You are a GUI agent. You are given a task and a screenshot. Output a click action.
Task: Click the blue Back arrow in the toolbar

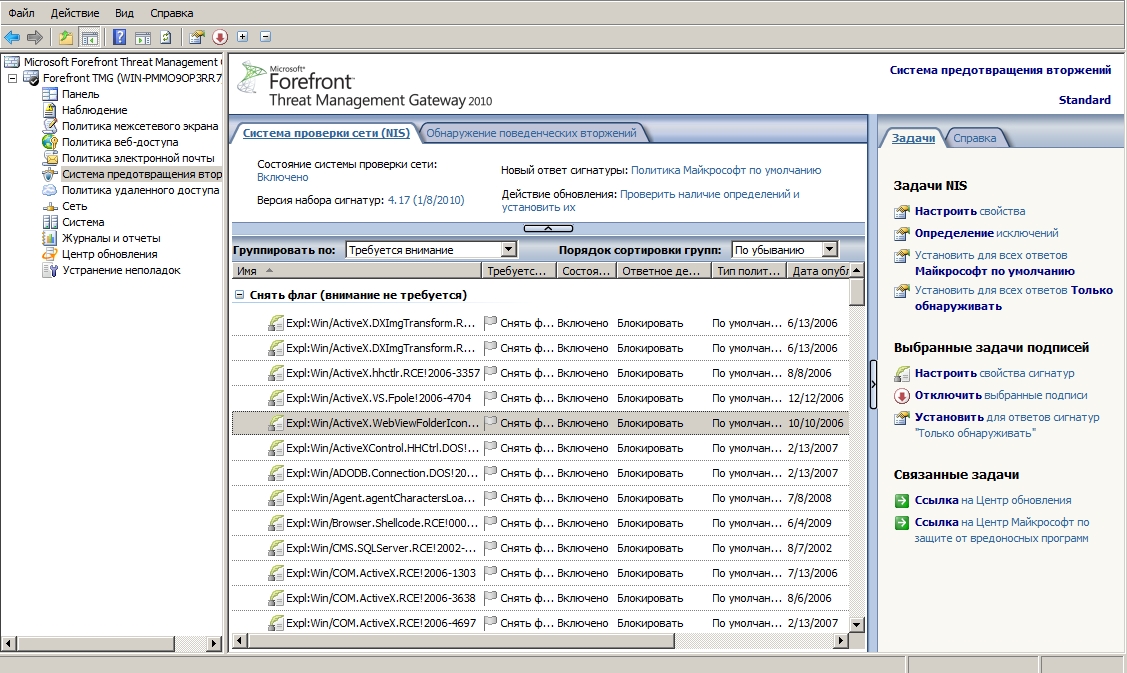(12, 37)
